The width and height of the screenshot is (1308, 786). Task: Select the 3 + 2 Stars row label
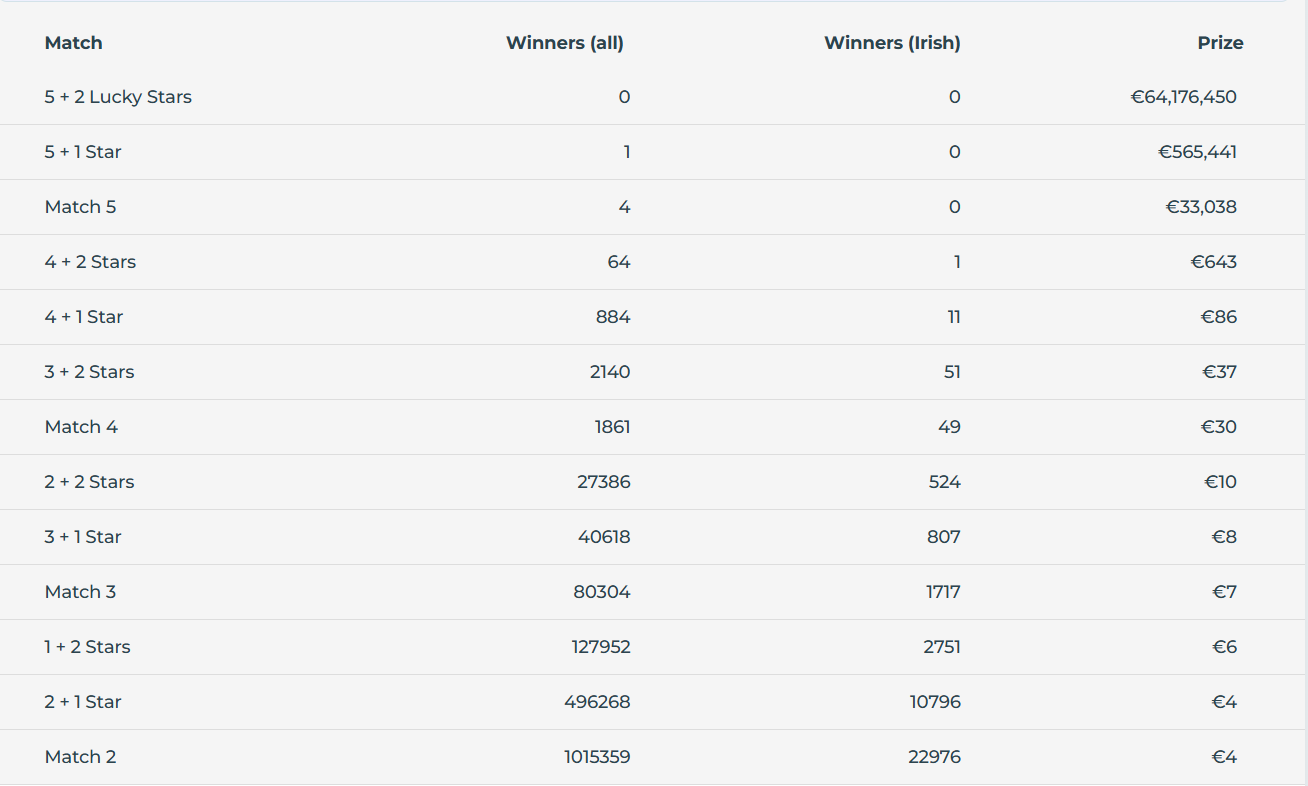tap(89, 372)
